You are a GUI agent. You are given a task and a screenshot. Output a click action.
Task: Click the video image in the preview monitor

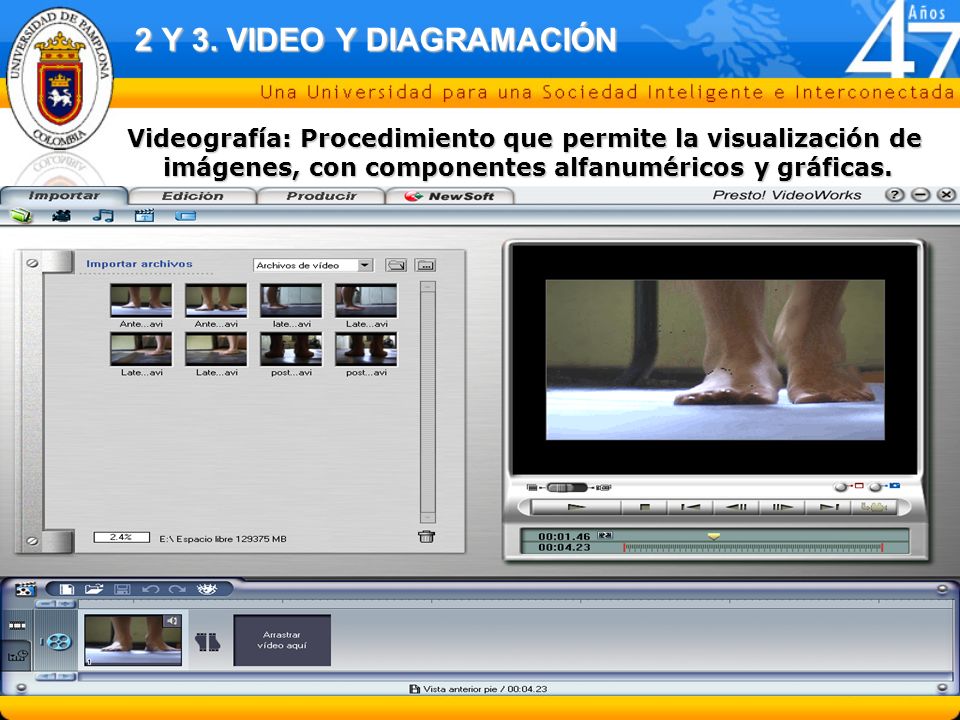[715, 359]
